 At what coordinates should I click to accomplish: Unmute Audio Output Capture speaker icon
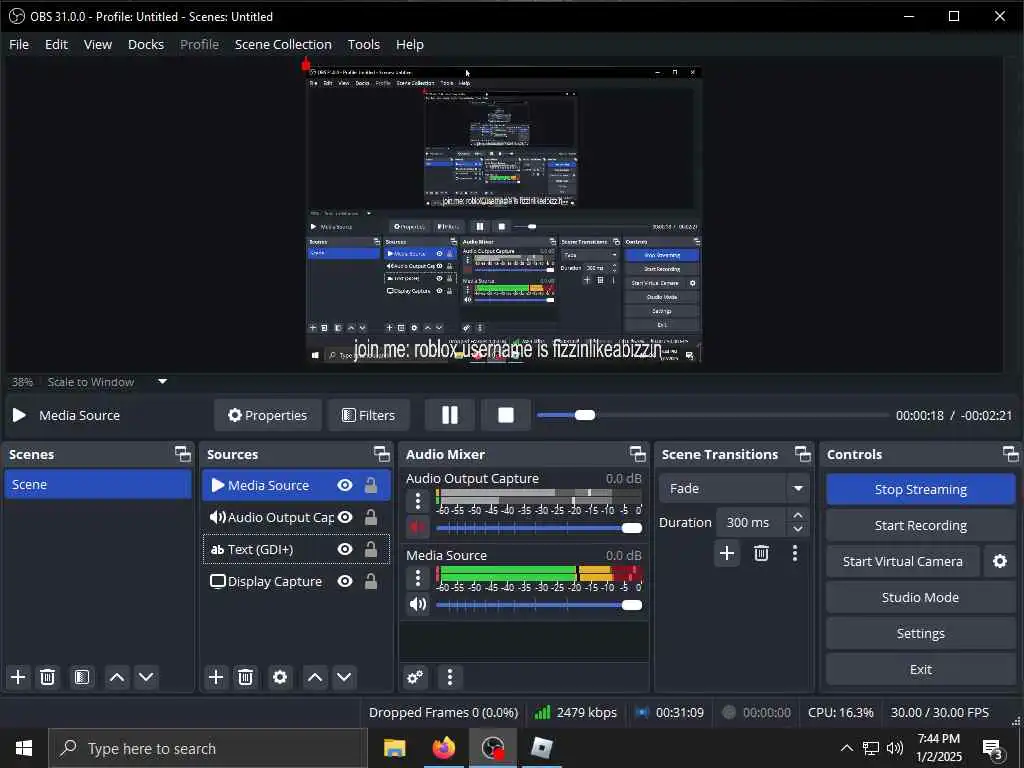[x=418, y=528]
